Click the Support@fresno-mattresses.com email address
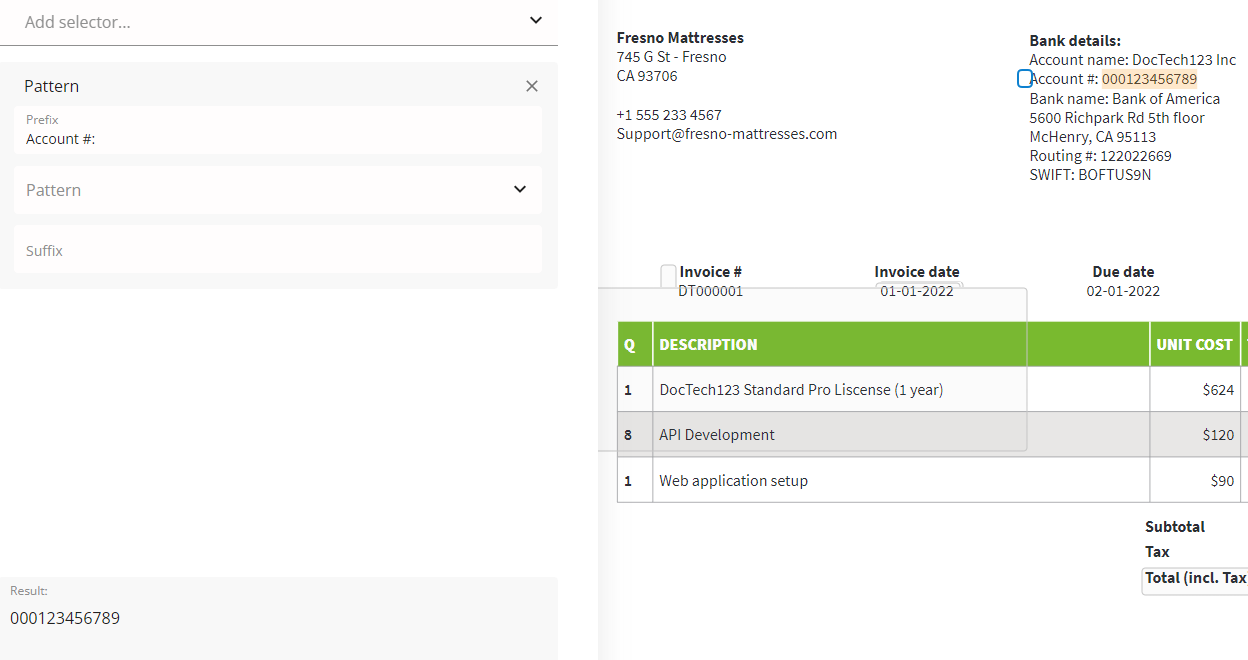The image size is (1248, 660). tap(726, 134)
